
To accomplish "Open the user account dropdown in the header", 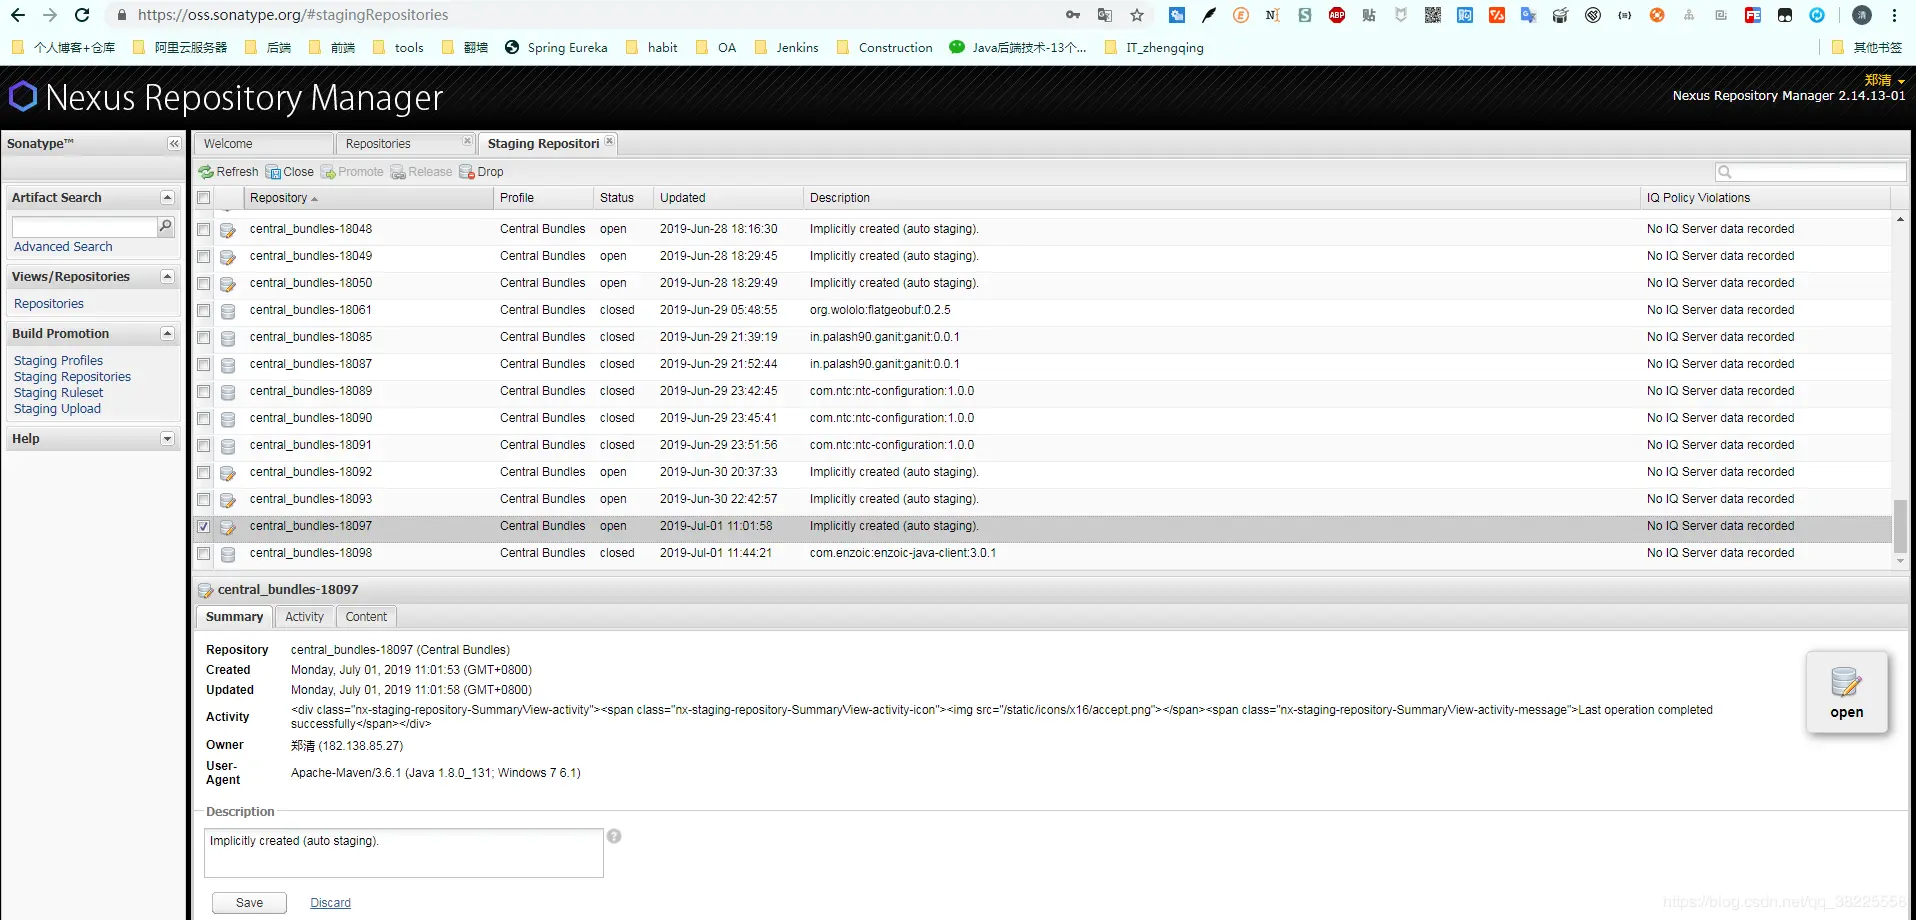I will [x=1884, y=80].
